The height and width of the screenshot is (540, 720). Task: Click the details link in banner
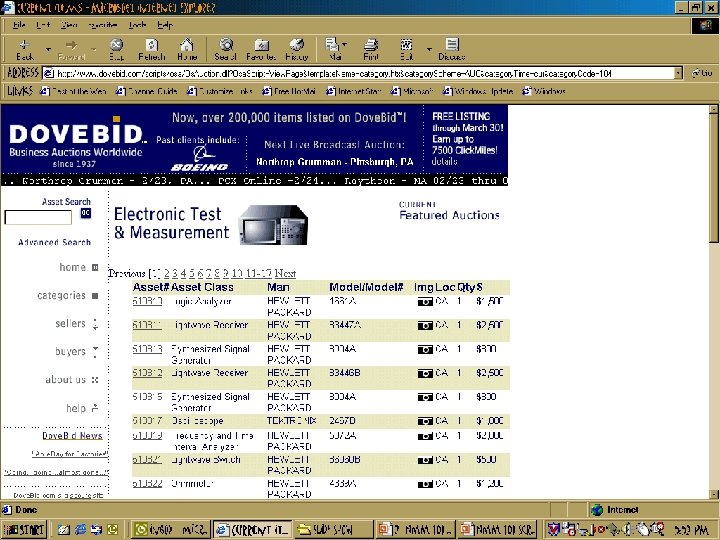click(x=444, y=162)
